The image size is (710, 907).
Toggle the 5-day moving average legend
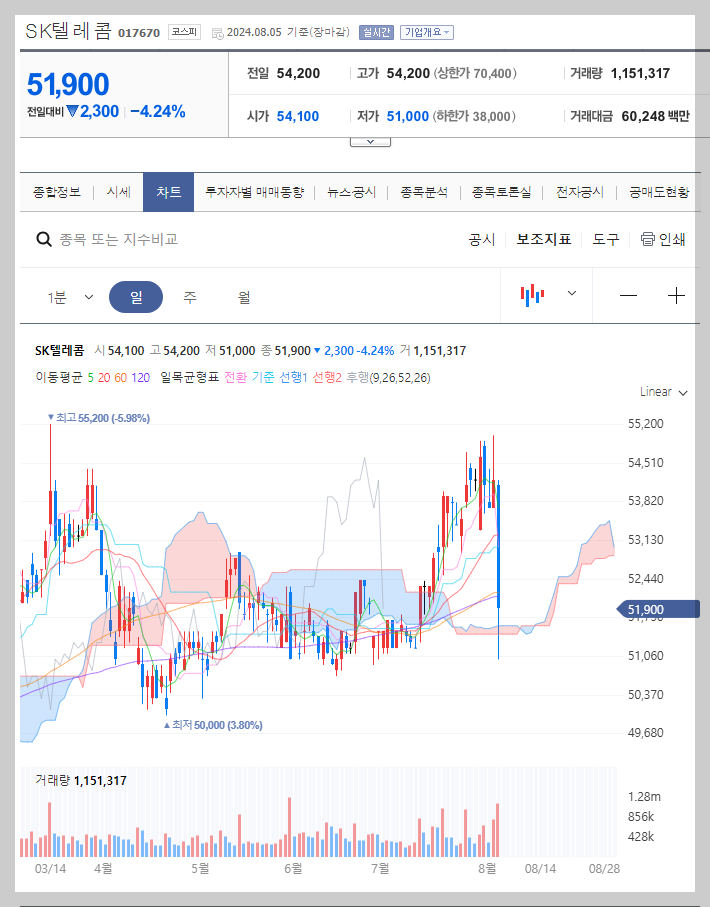point(90,378)
